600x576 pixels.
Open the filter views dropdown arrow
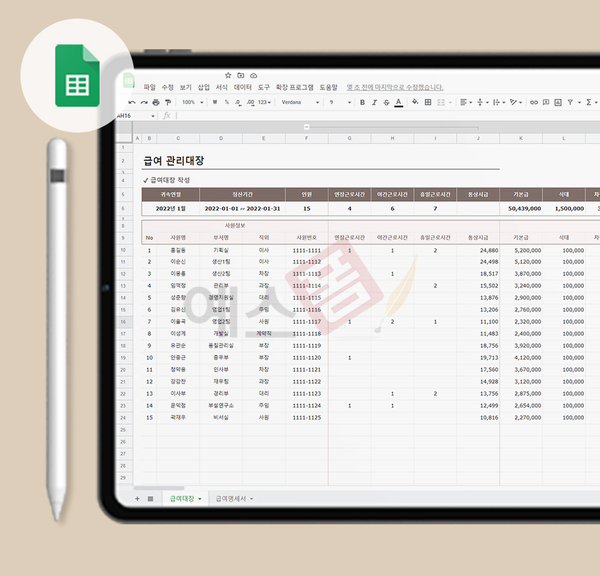(579, 102)
